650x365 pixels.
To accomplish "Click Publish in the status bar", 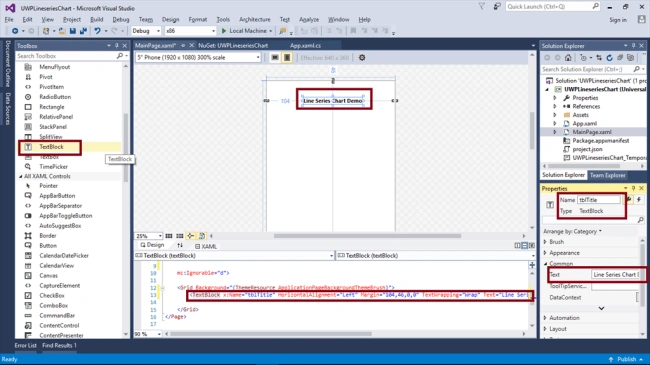I will click(626, 359).
